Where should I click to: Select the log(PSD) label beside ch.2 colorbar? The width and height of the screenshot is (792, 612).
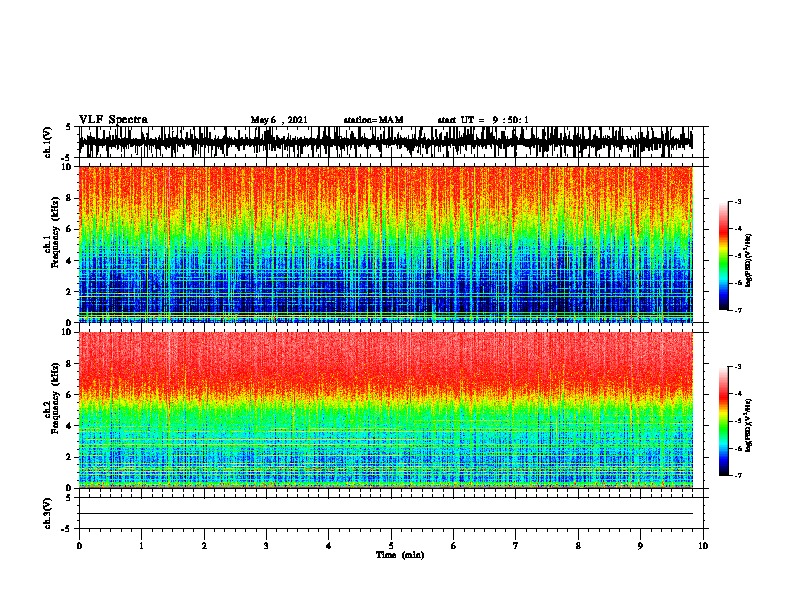pyautogui.click(x=748, y=425)
